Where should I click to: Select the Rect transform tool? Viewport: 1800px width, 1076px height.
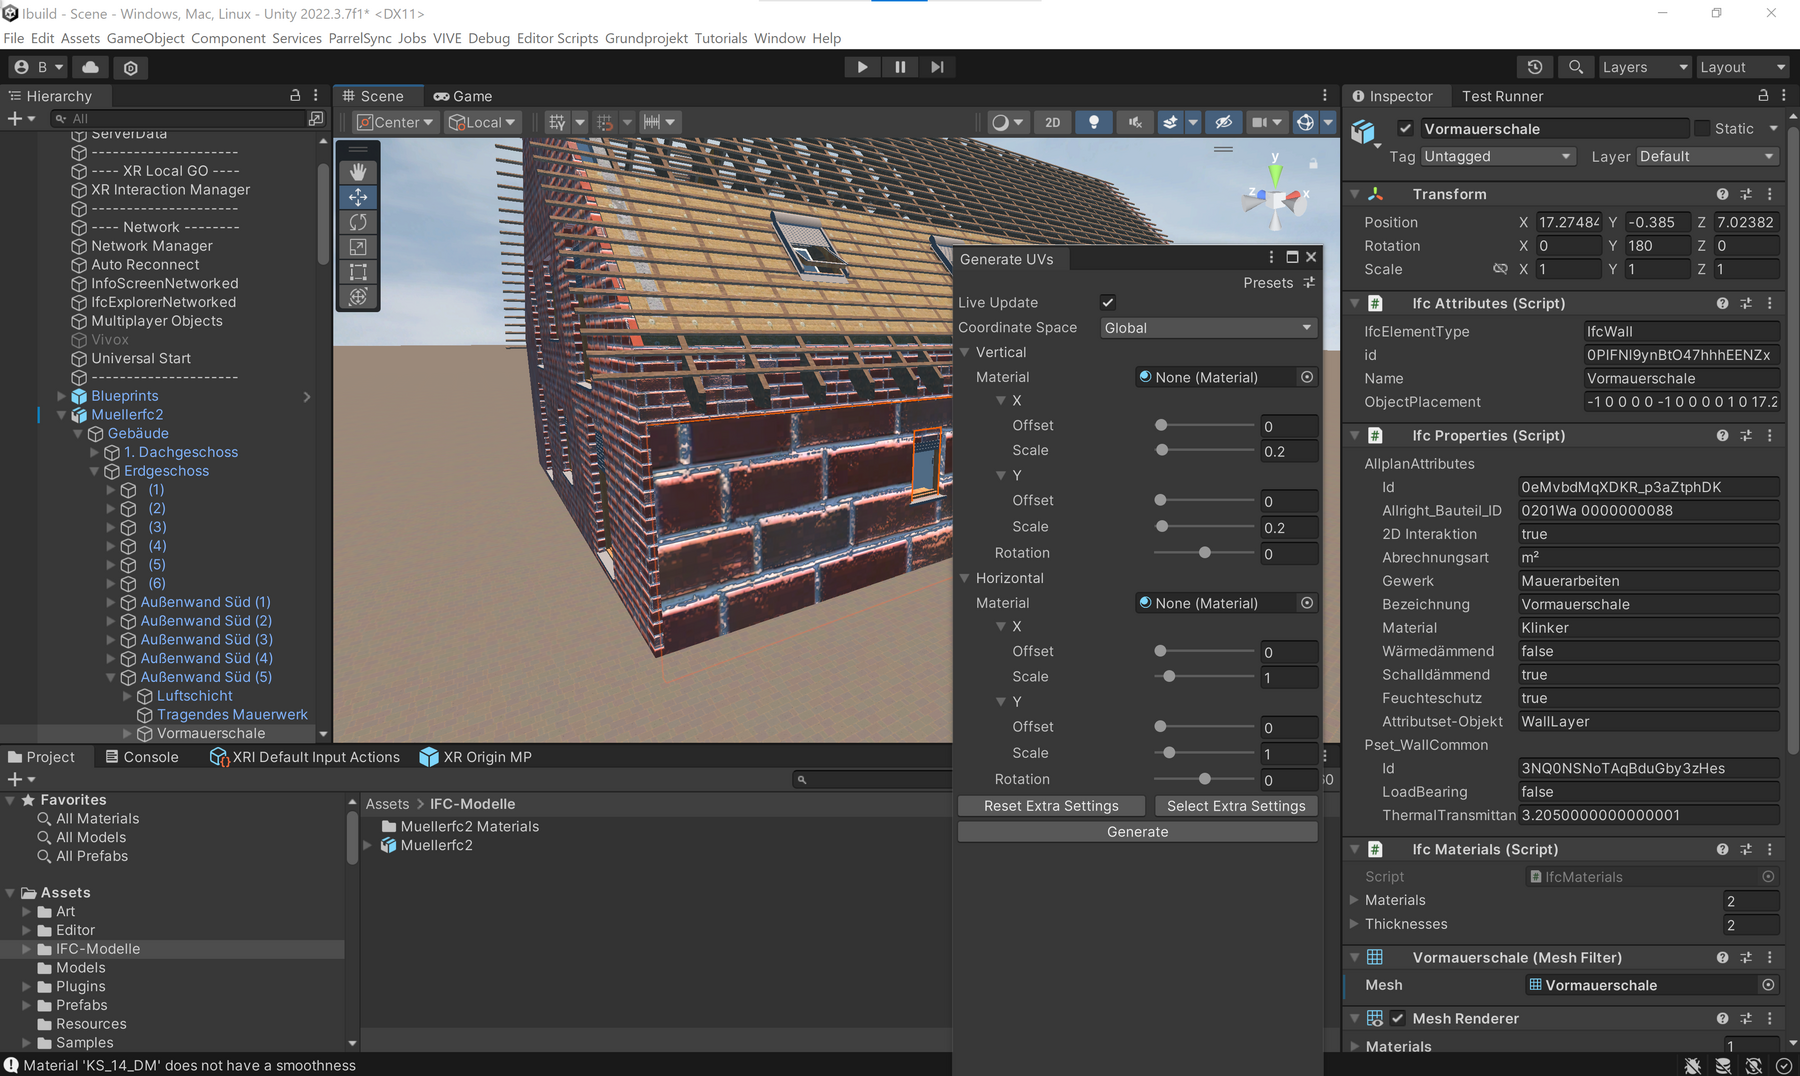[358, 272]
